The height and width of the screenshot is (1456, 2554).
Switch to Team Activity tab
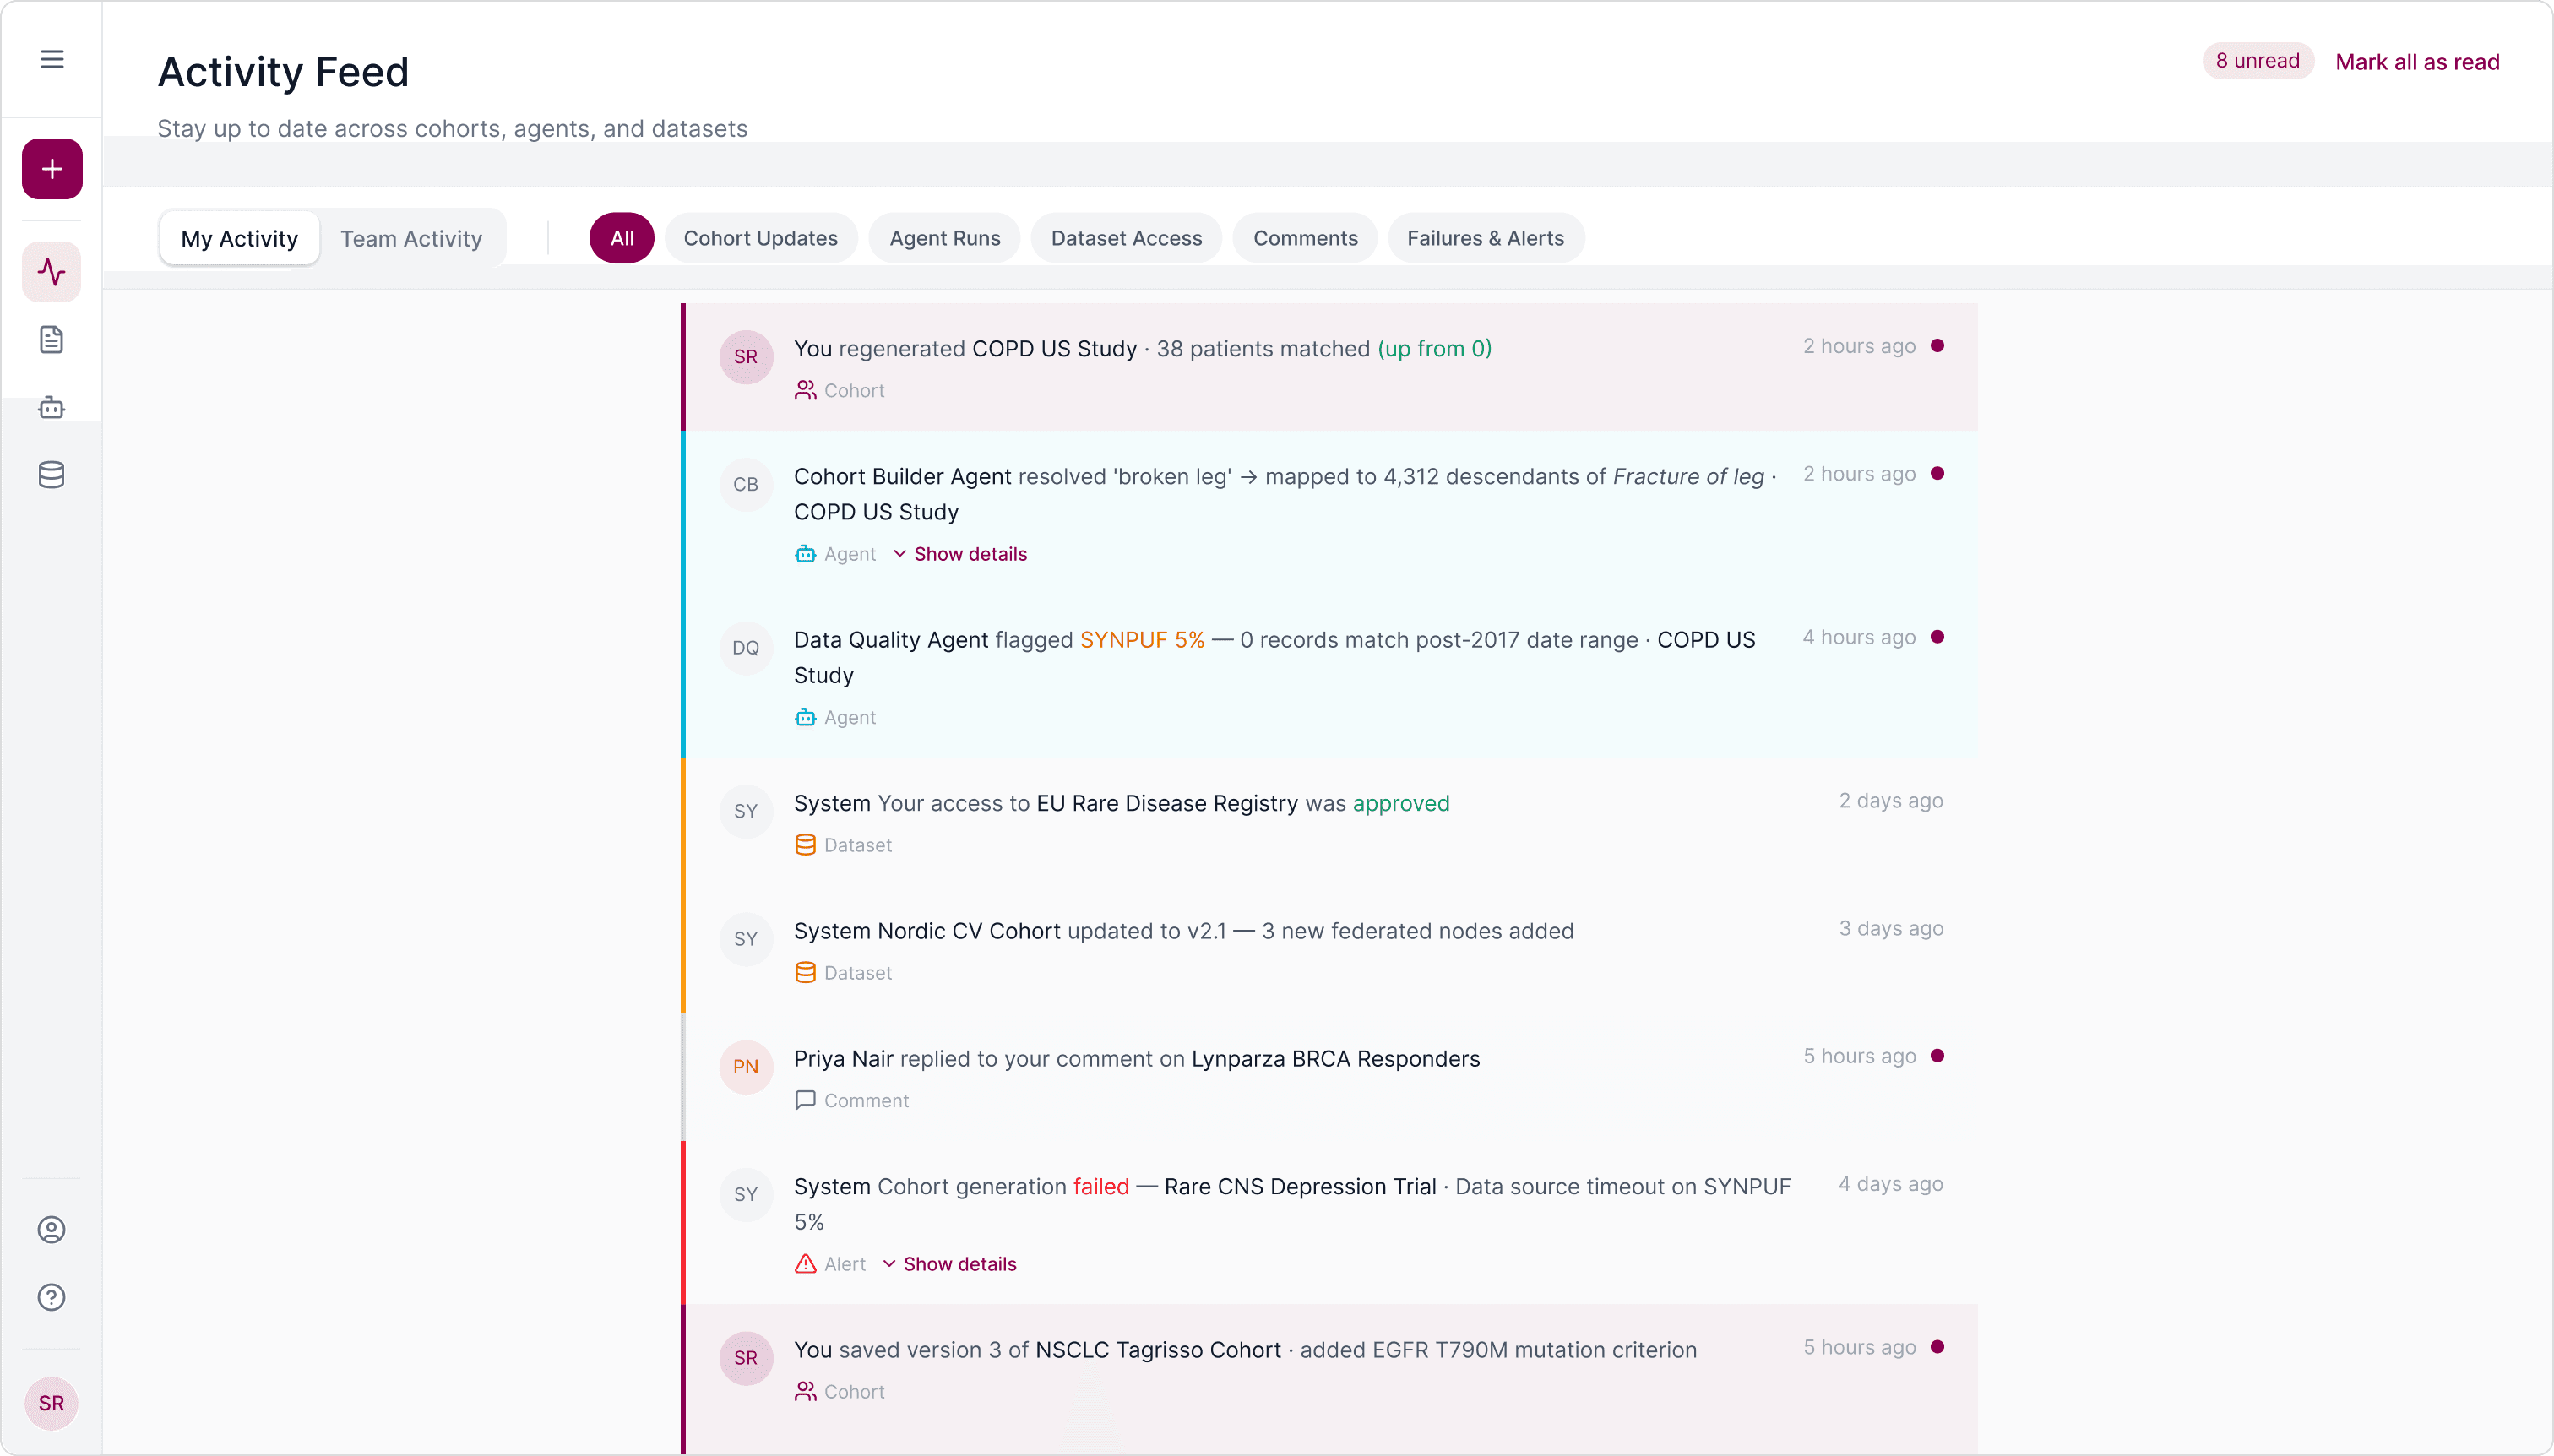click(411, 238)
